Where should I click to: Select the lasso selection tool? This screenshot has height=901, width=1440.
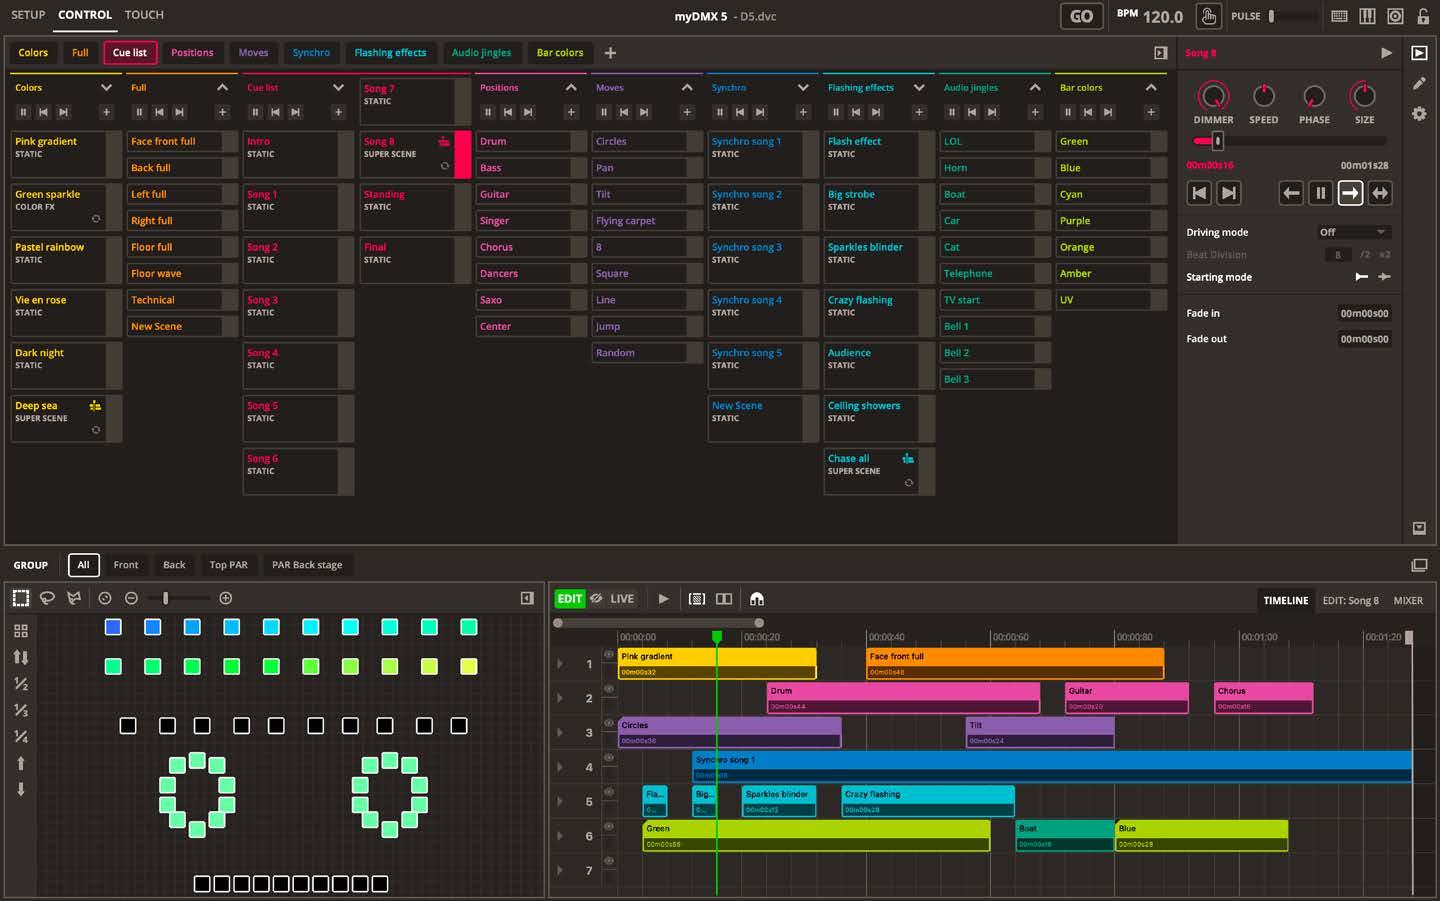pyautogui.click(x=47, y=598)
